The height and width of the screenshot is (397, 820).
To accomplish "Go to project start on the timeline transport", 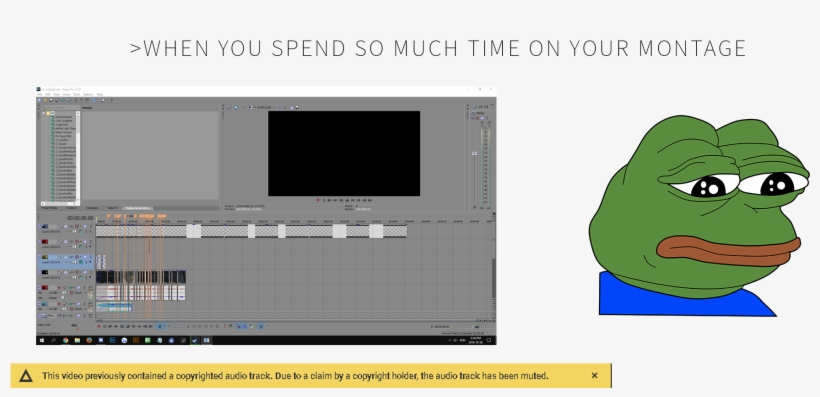I will [x=133, y=326].
